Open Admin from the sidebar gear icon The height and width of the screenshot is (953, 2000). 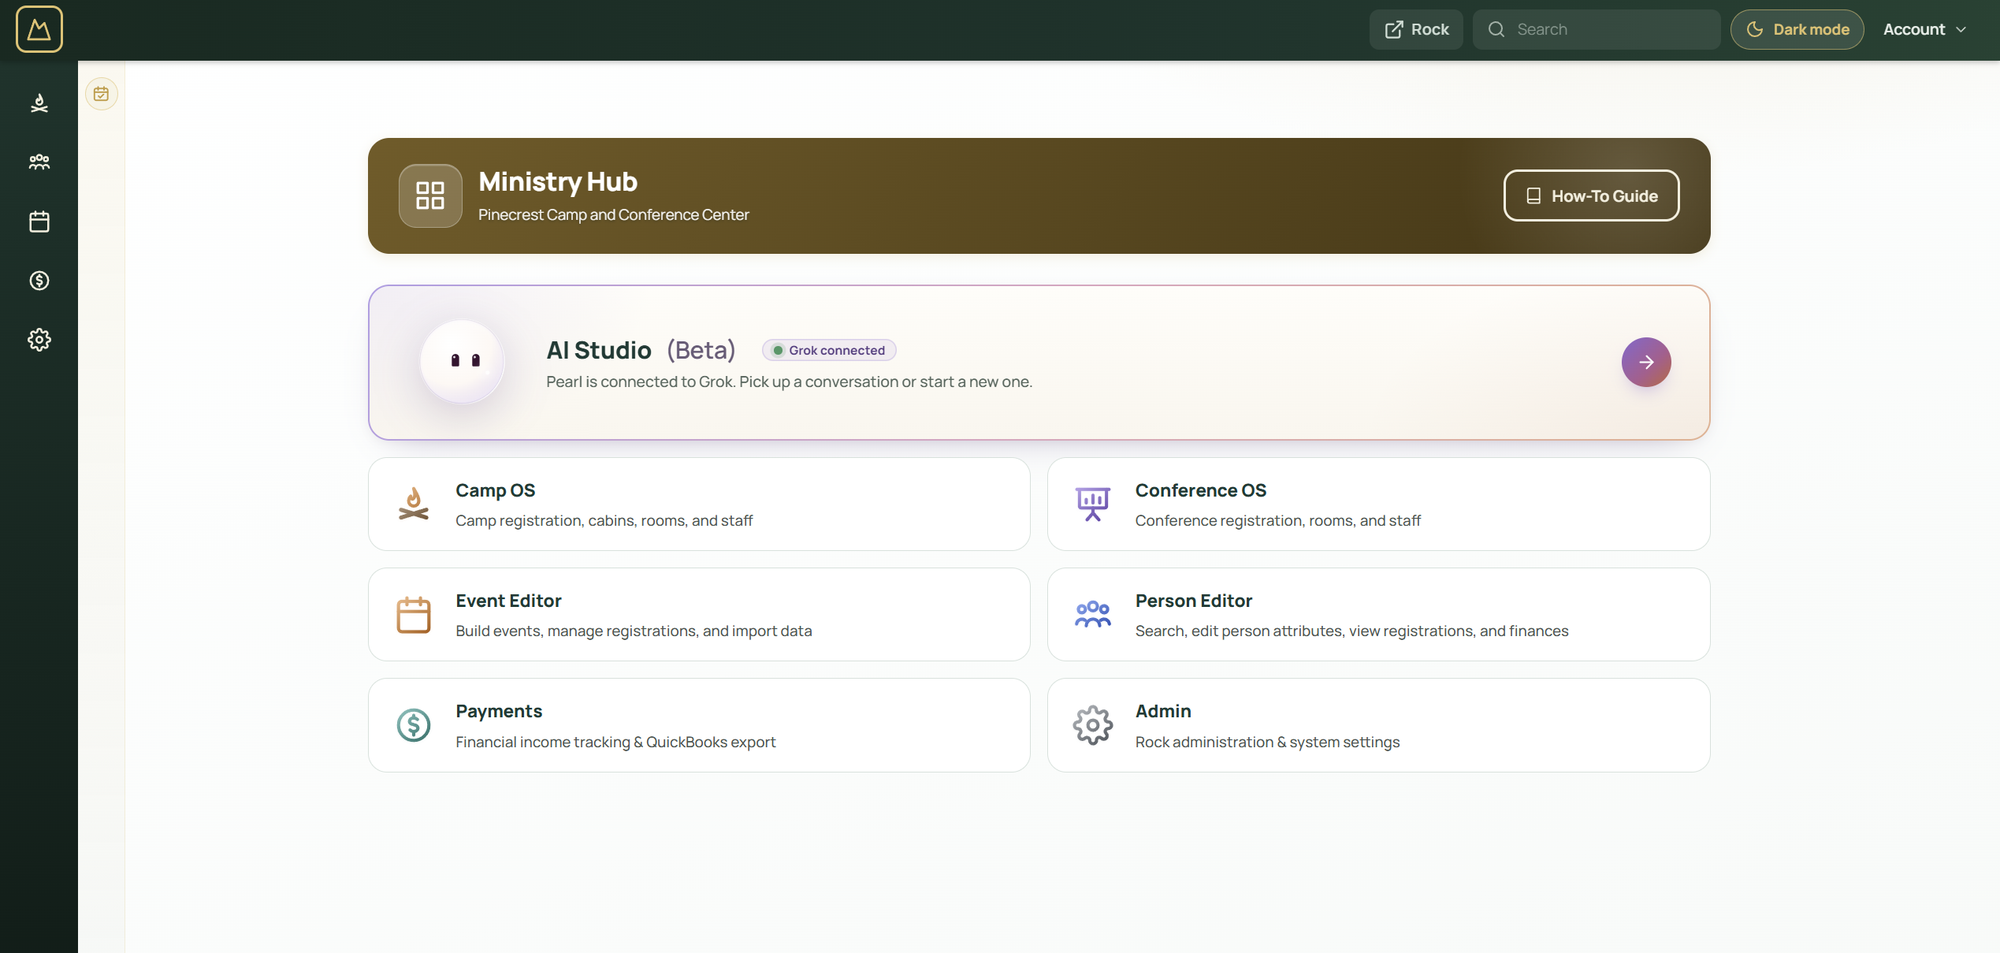click(x=39, y=340)
